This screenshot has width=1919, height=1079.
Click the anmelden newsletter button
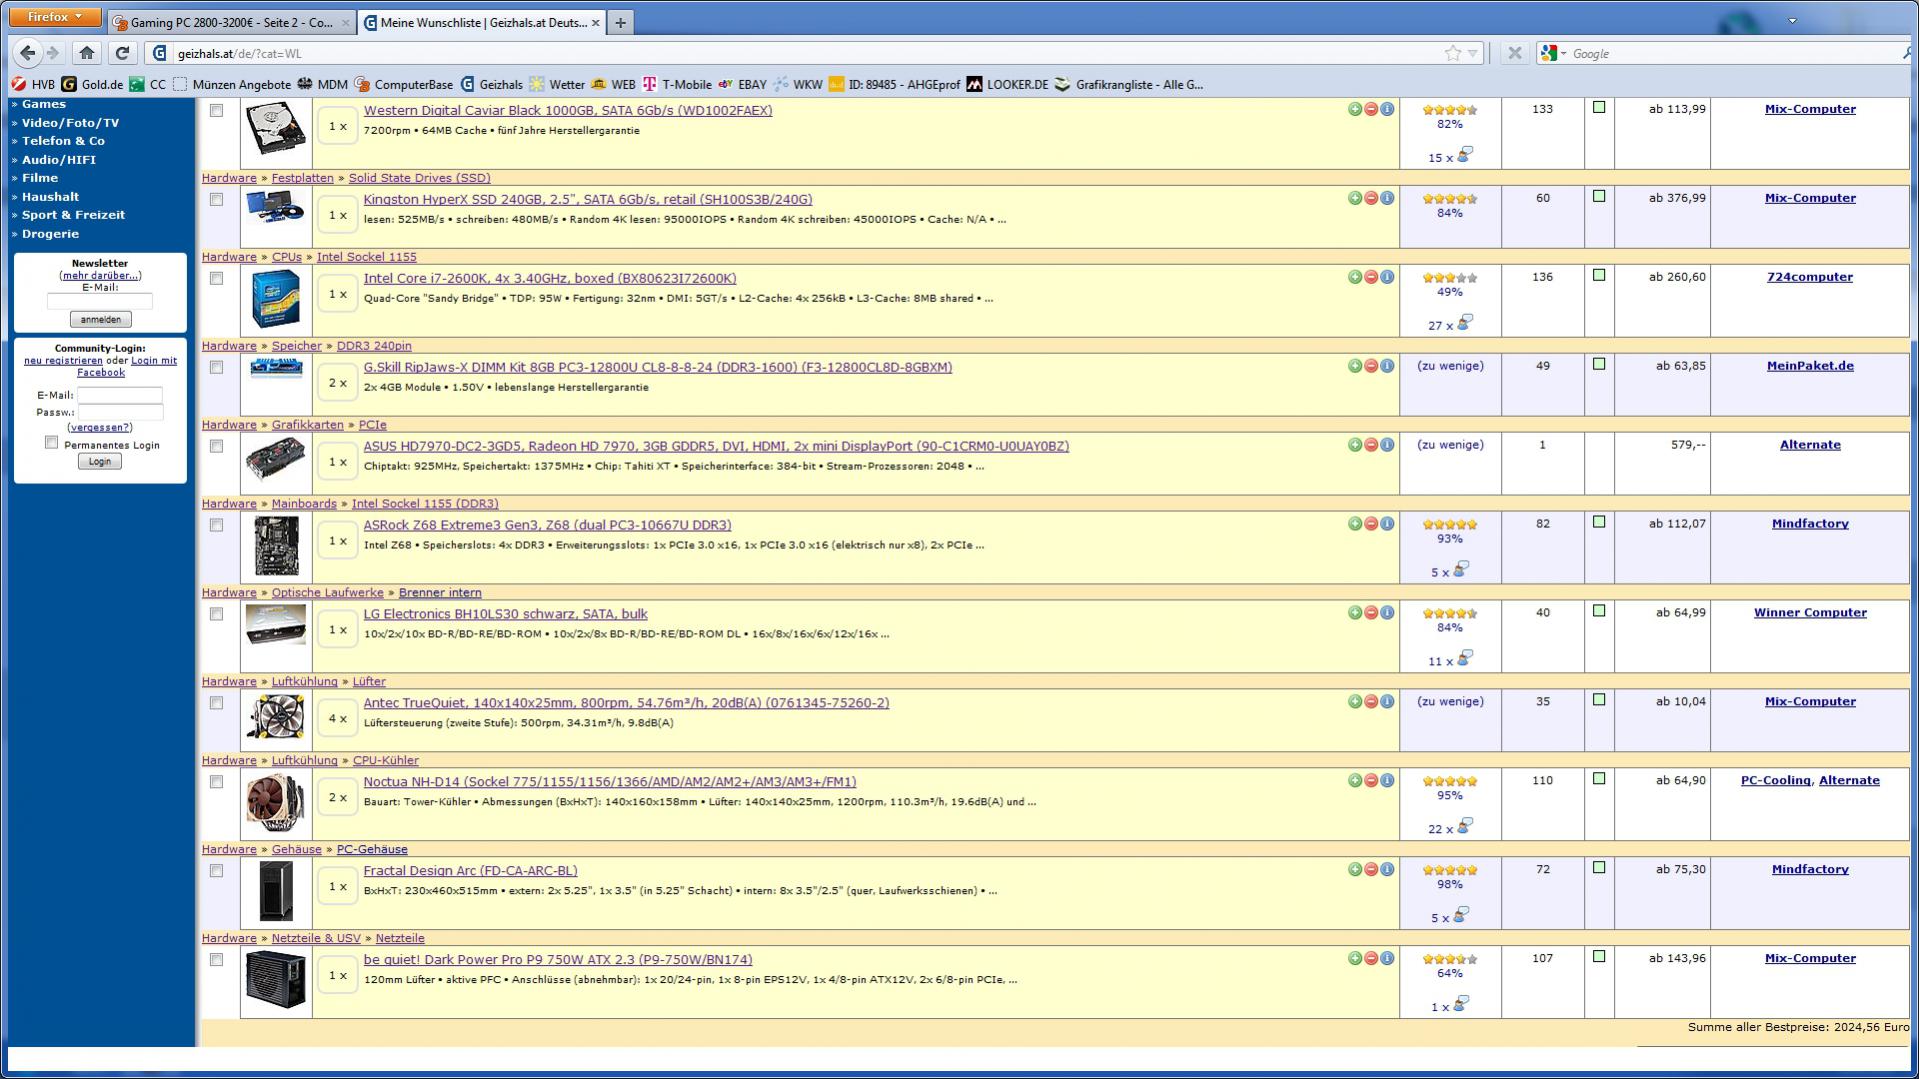pos(100,320)
